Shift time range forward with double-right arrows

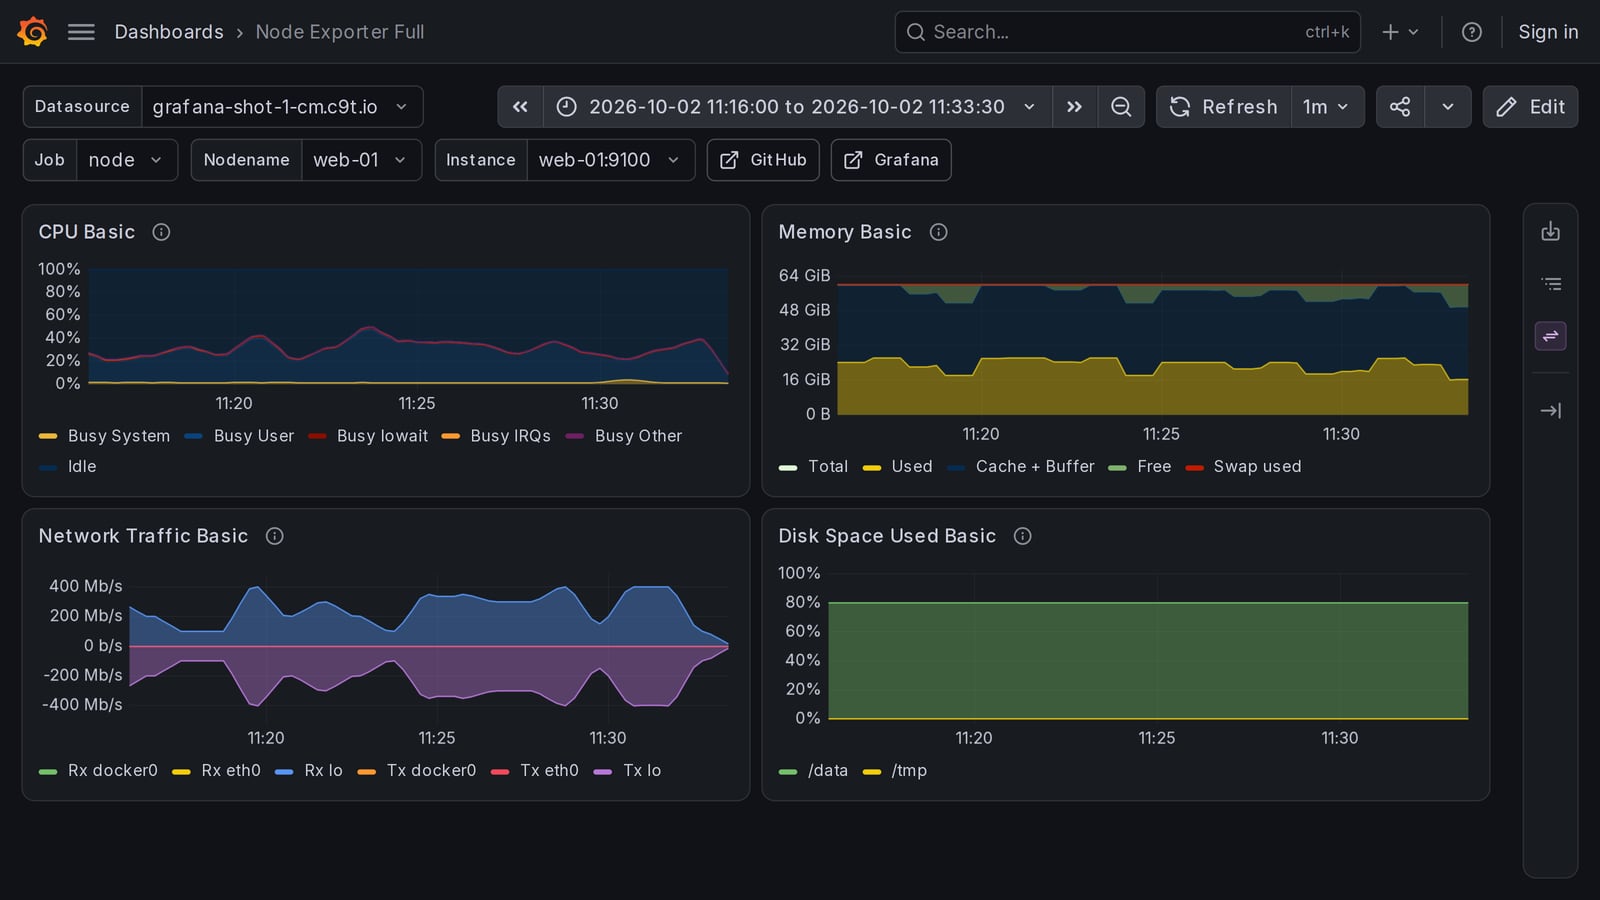coord(1074,107)
